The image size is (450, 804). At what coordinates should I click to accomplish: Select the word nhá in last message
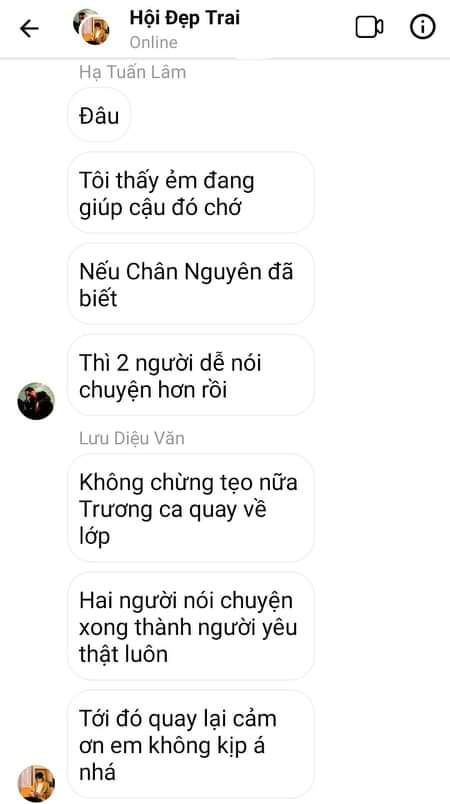click(x=97, y=772)
